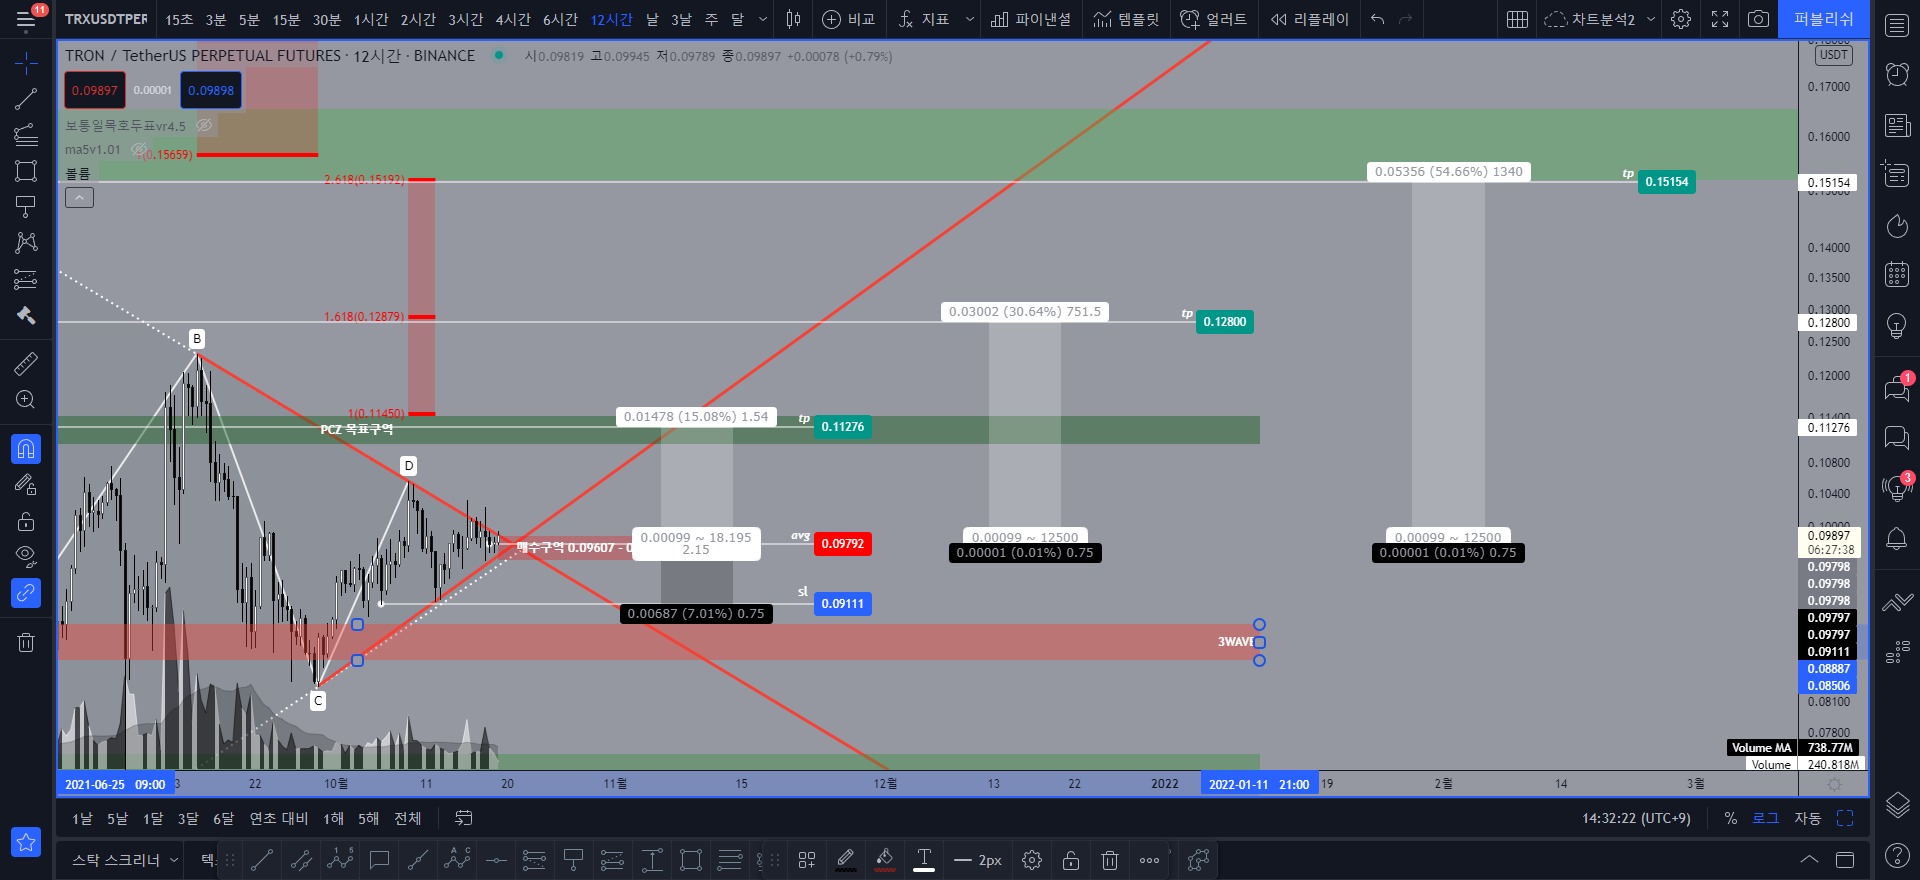
Task: Create an alert with 얼러트 button
Action: tap(1213, 19)
